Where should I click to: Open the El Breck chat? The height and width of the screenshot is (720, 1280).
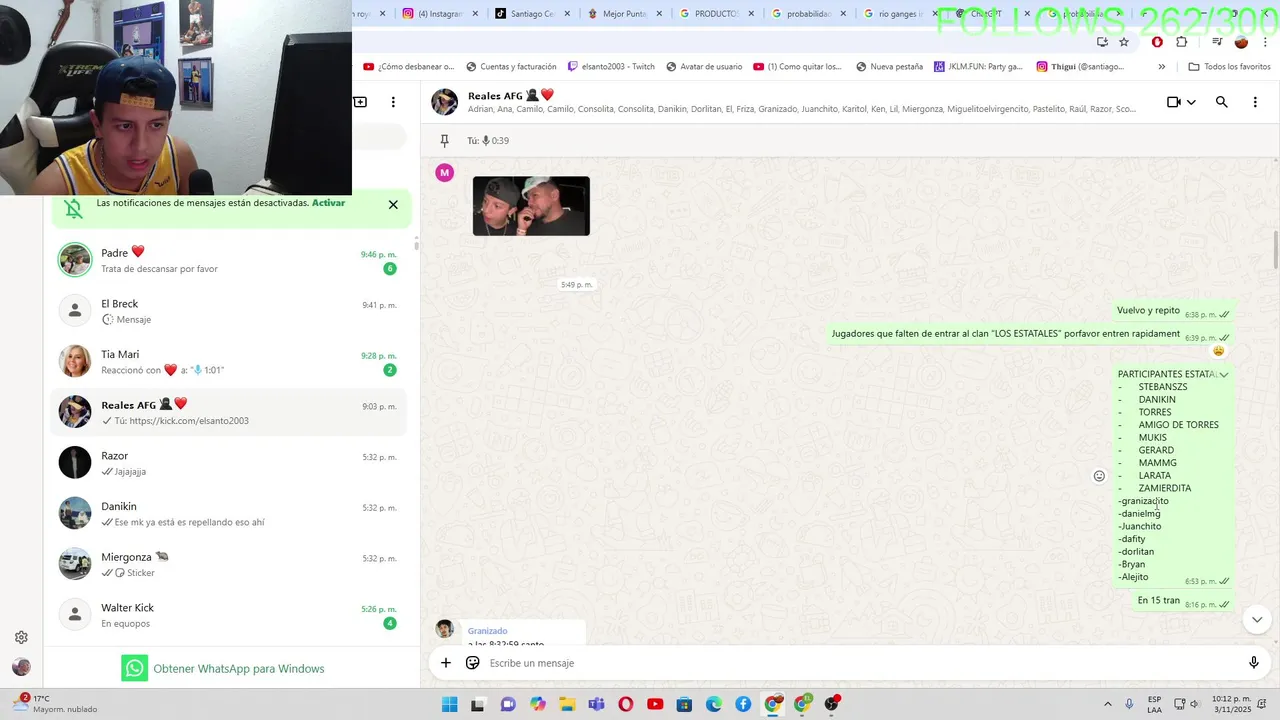(x=228, y=311)
